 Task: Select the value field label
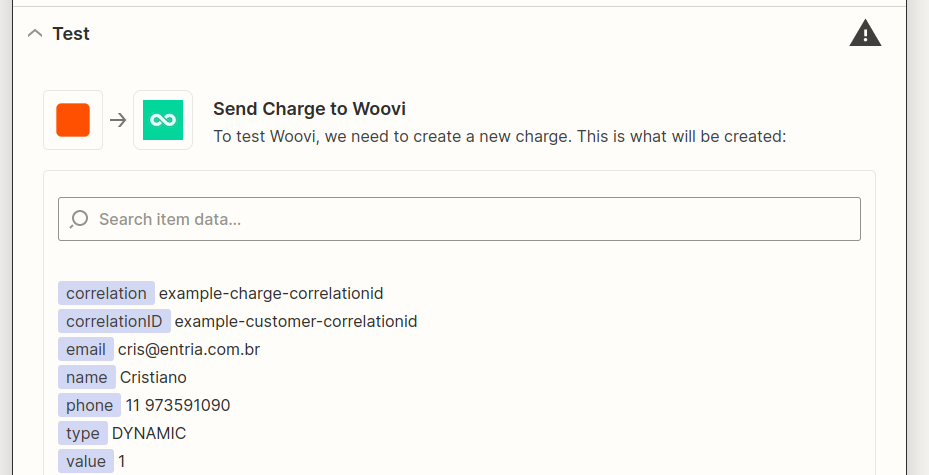point(86,461)
